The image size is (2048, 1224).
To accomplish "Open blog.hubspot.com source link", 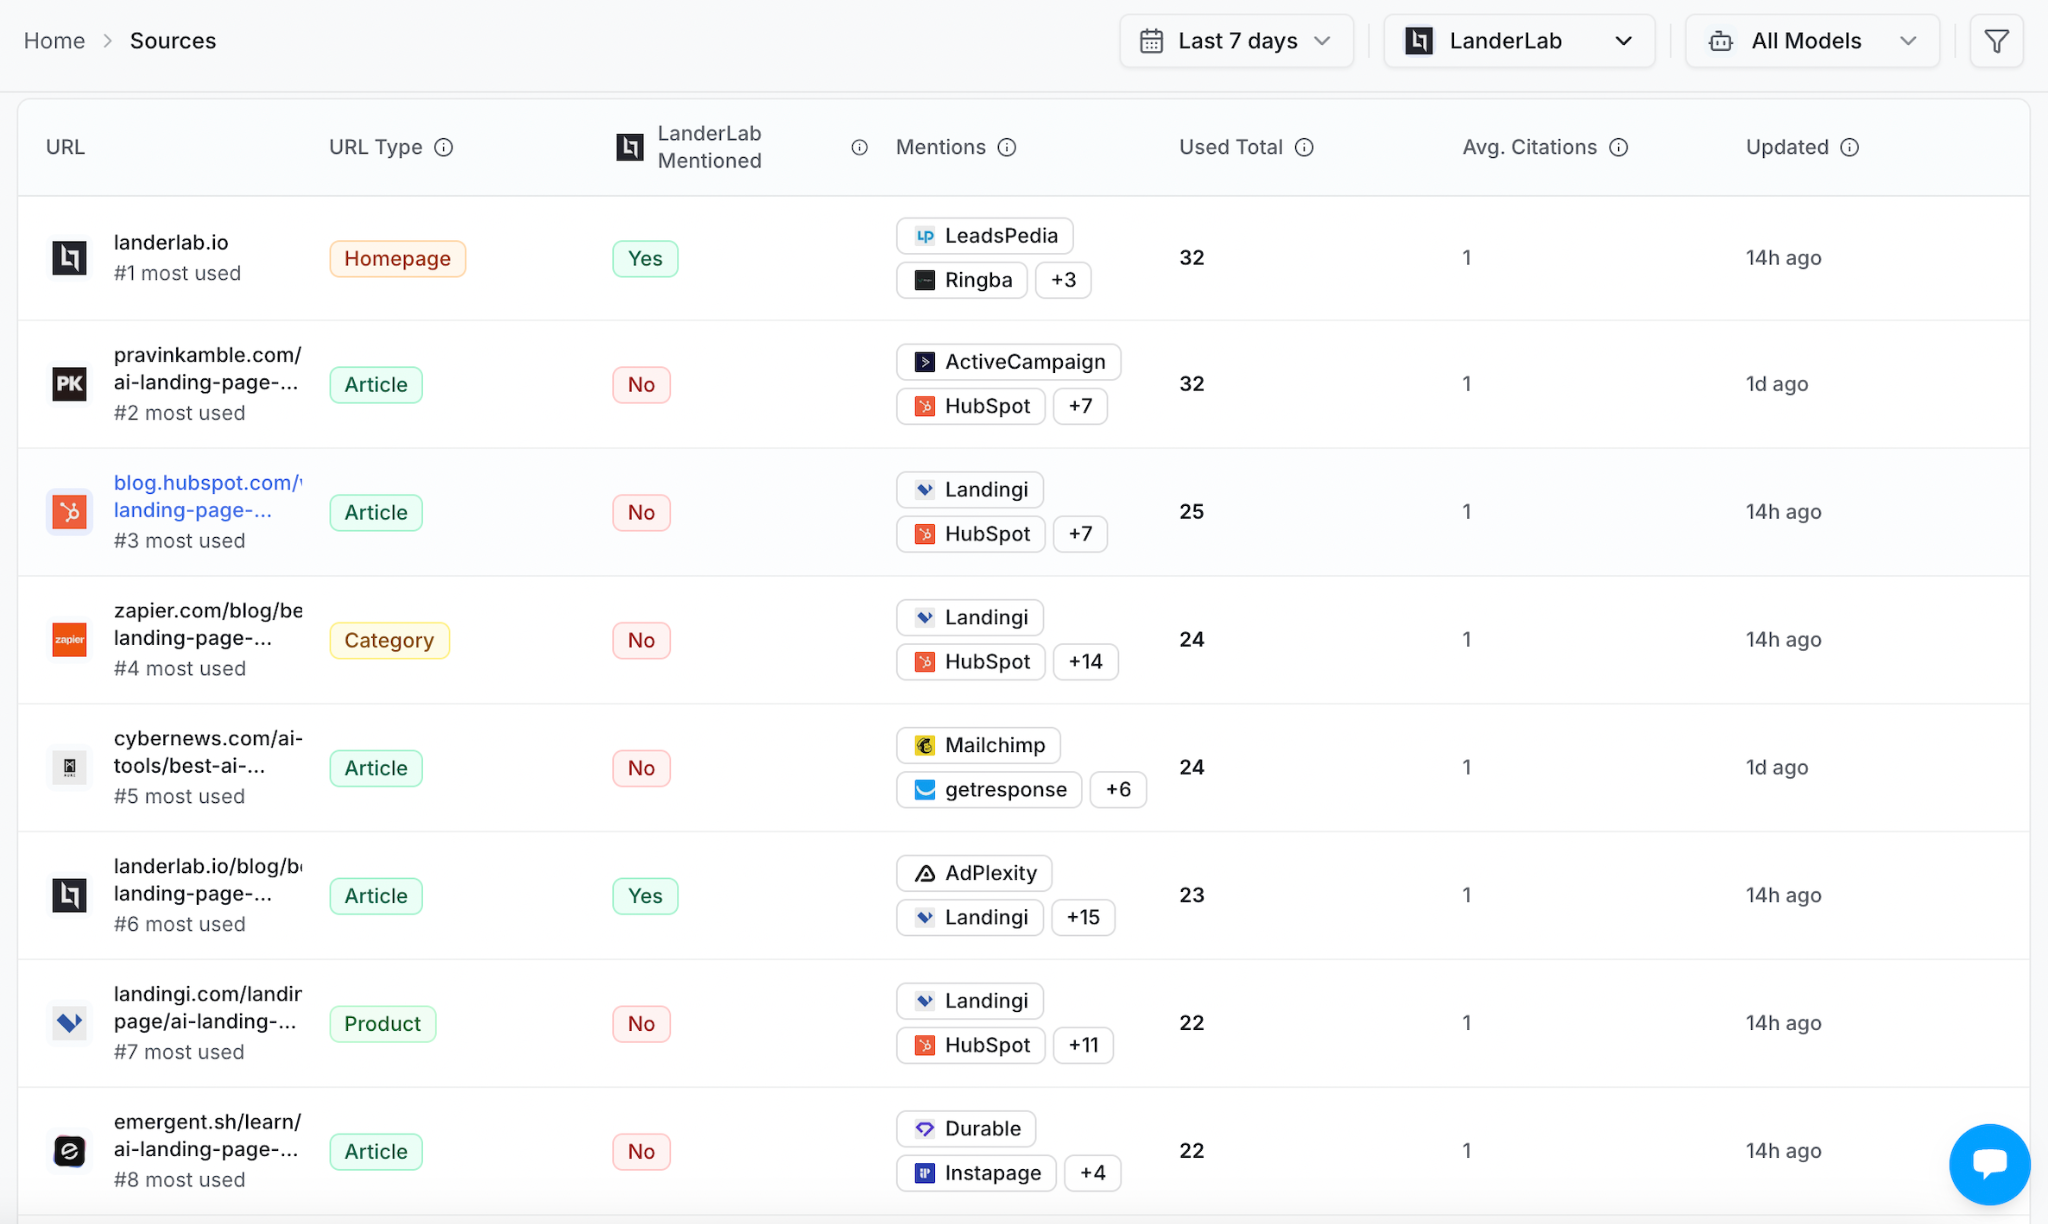I will pos(207,496).
